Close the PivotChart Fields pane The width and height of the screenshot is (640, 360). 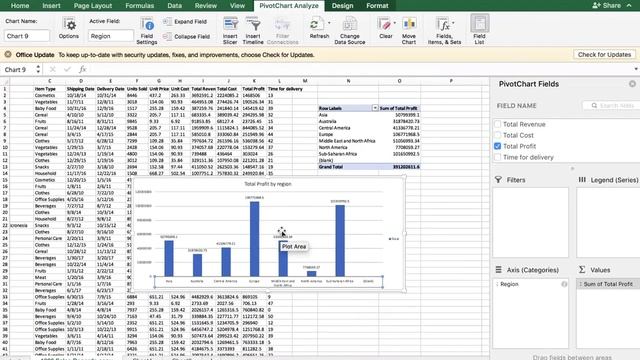click(632, 84)
